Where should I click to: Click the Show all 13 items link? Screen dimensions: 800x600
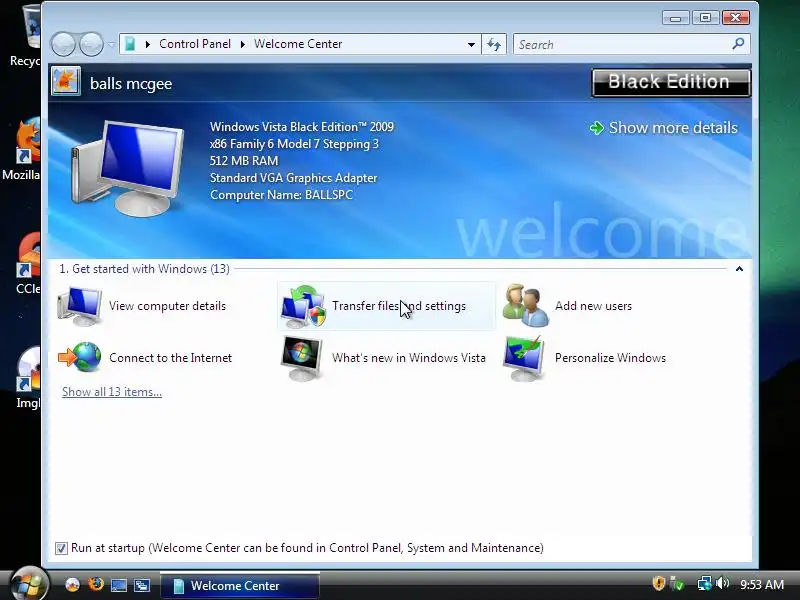click(112, 392)
